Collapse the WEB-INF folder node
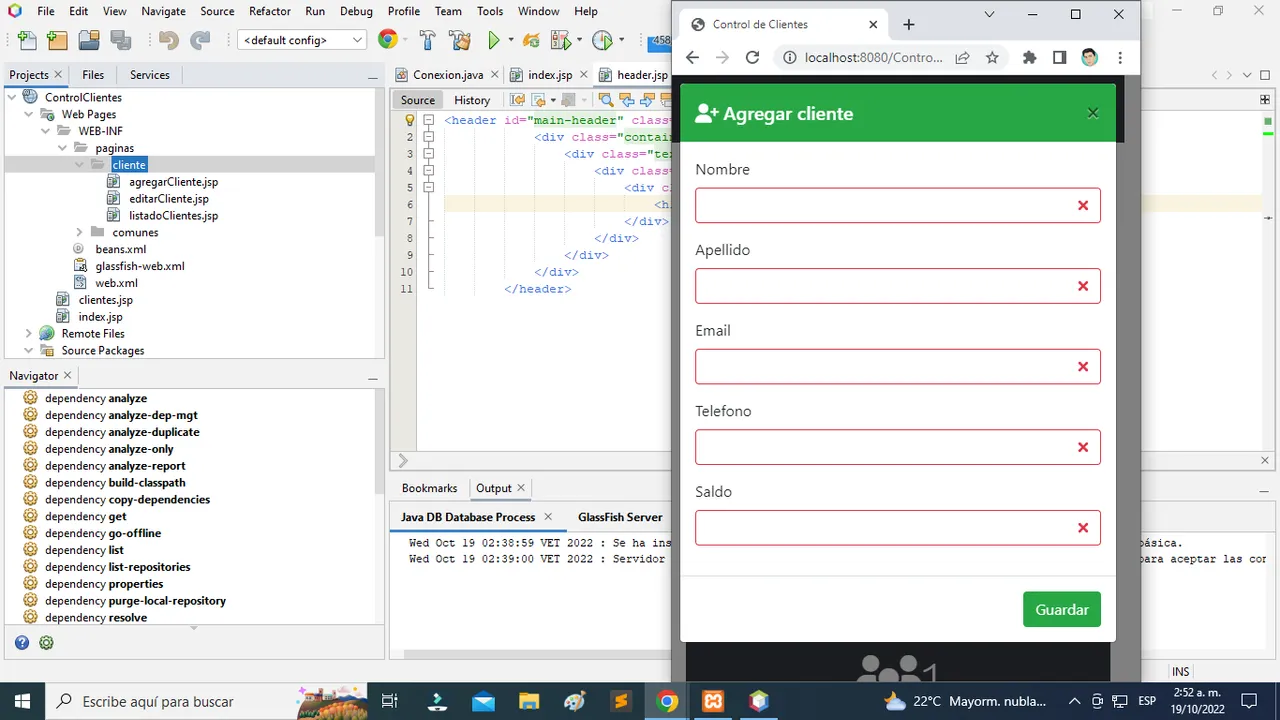This screenshot has width=1280, height=720. click(46, 131)
